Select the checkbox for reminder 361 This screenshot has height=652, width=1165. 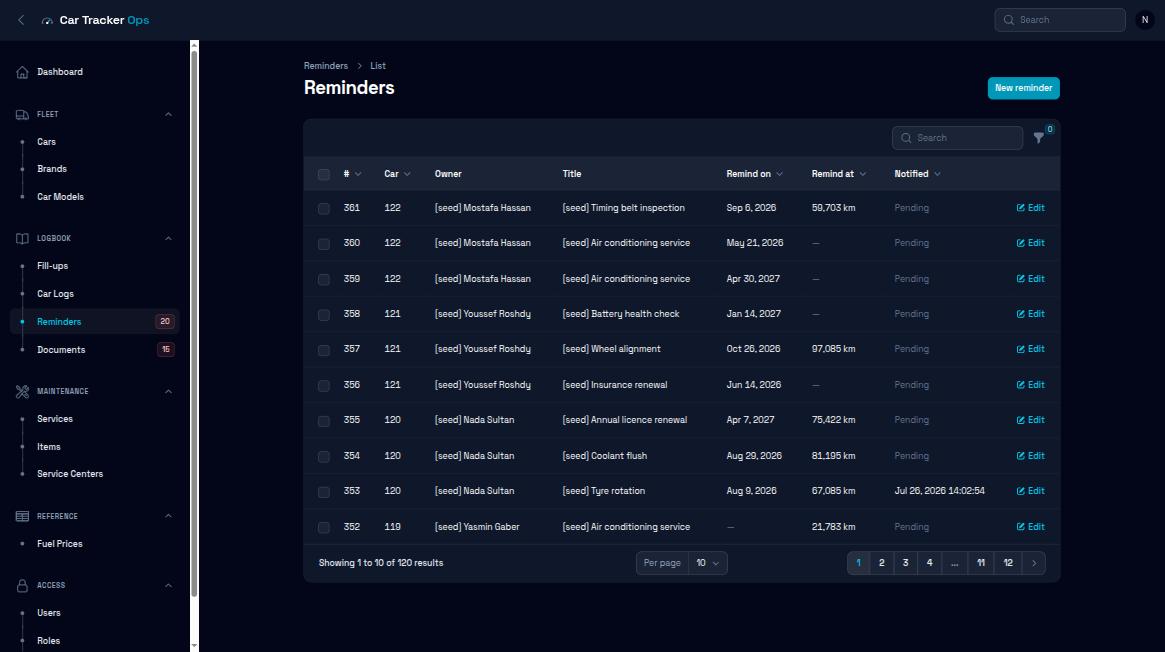pos(323,209)
